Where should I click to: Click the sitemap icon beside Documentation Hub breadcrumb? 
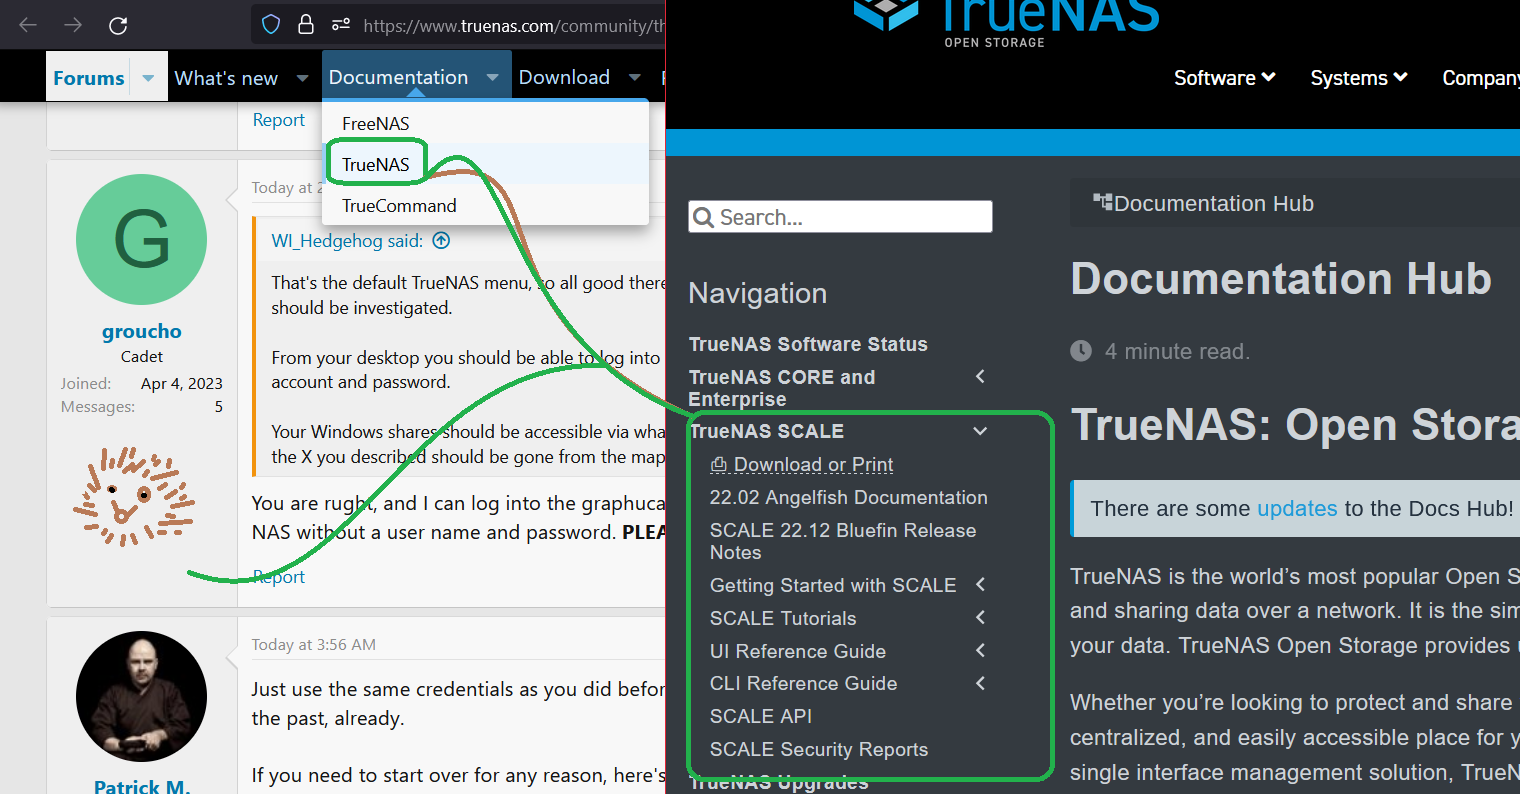tap(1103, 202)
